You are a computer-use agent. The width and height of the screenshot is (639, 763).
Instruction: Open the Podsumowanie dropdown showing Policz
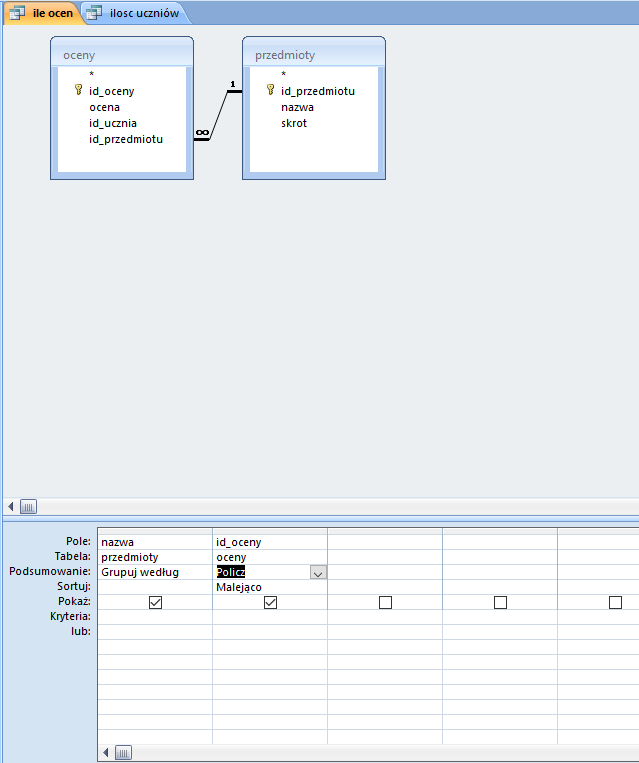tap(318, 573)
